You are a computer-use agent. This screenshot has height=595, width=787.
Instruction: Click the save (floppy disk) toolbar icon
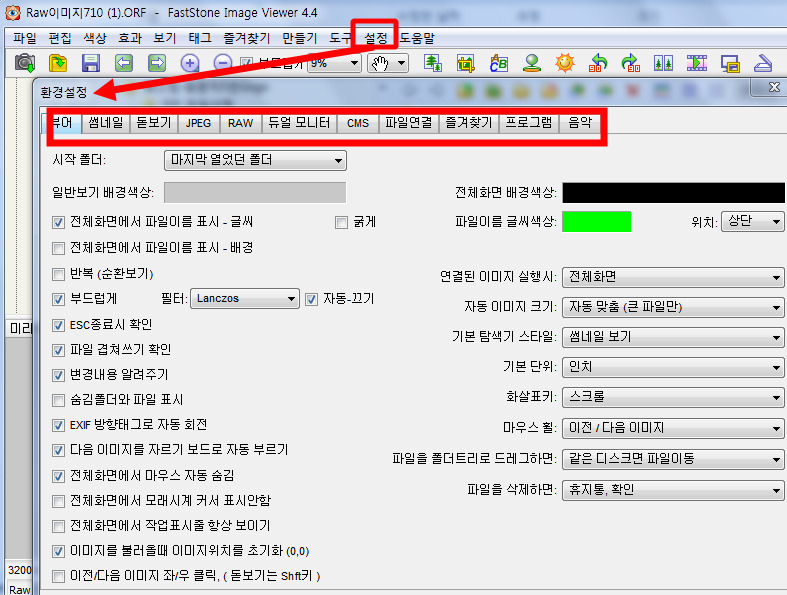coord(91,63)
